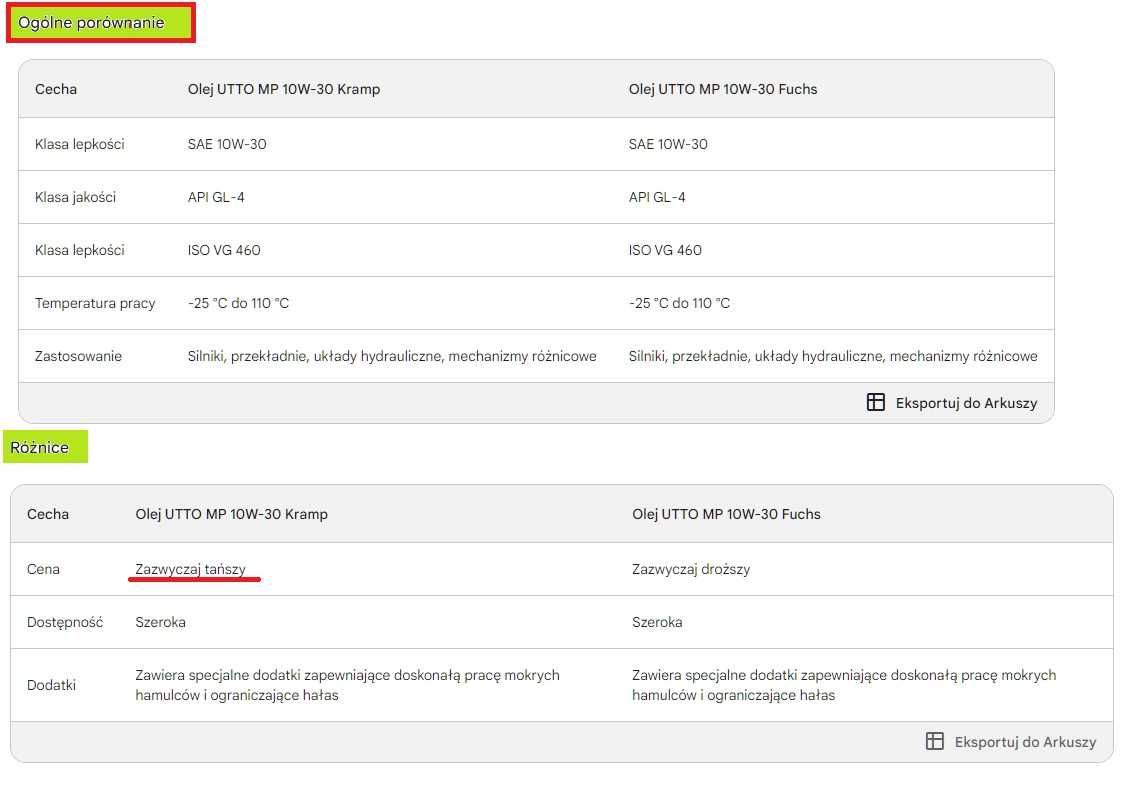
Task: Select 'ISO VG 460' in the Kramp column
Action: (224, 250)
